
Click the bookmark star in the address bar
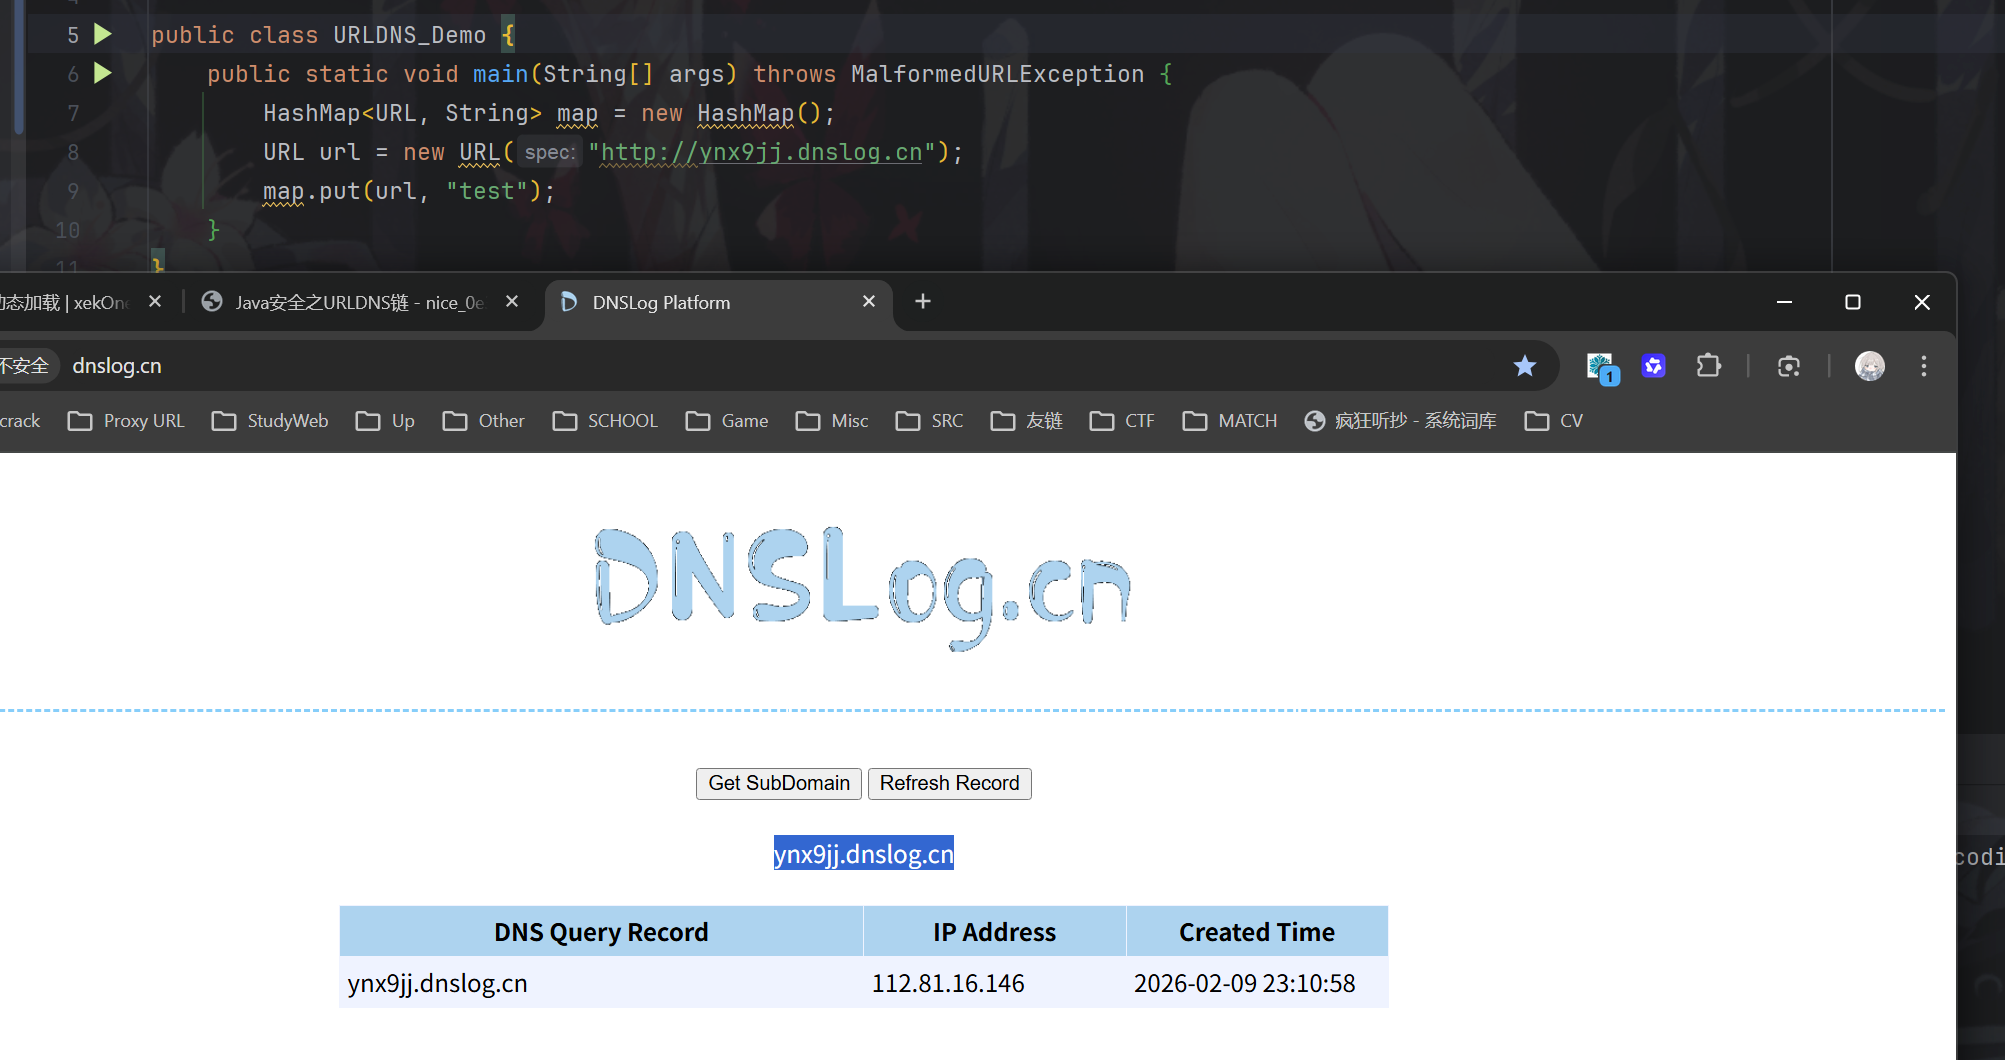pyautogui.click(x=1525, y=366)
